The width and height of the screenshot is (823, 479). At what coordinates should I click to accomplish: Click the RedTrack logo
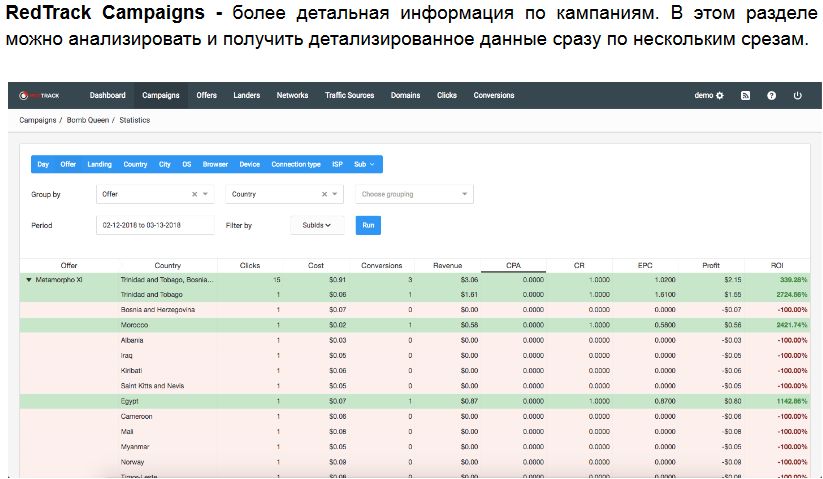click(x=39, y=95)
